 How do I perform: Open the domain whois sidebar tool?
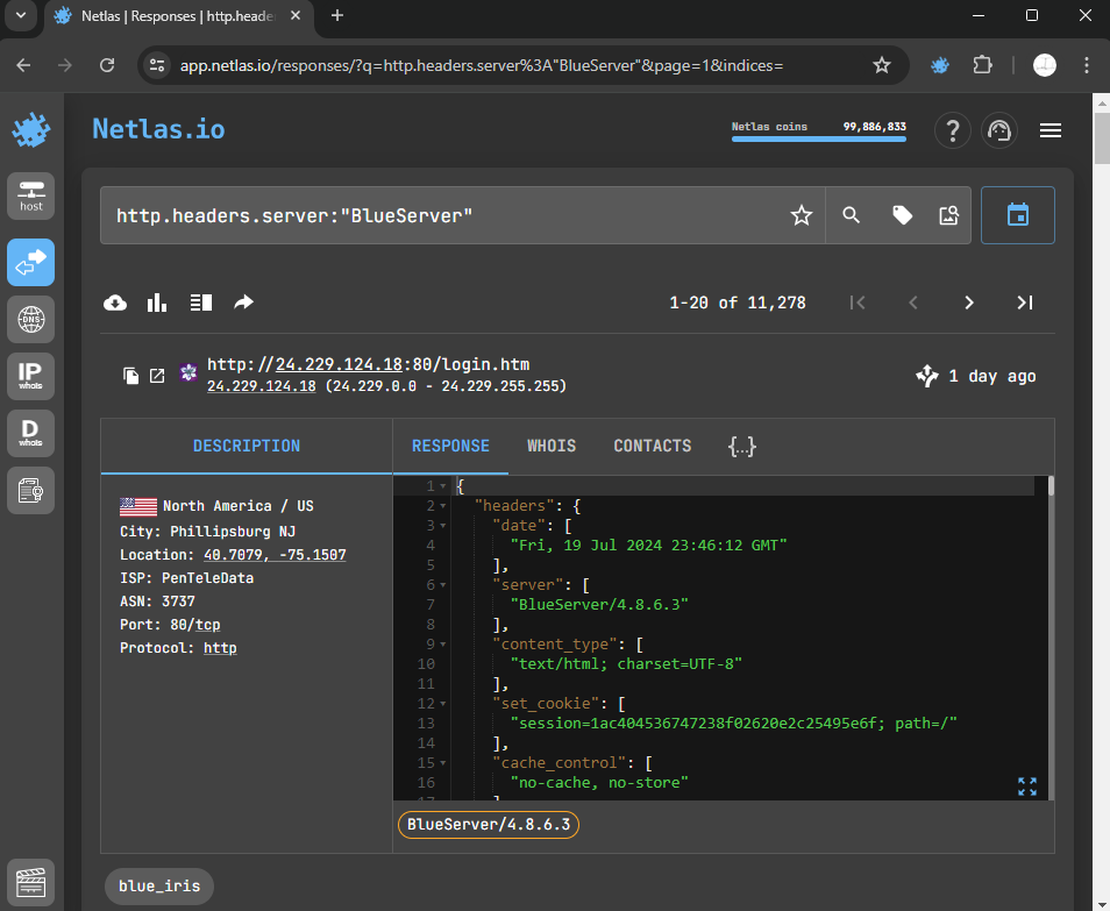tap(31, 432)
